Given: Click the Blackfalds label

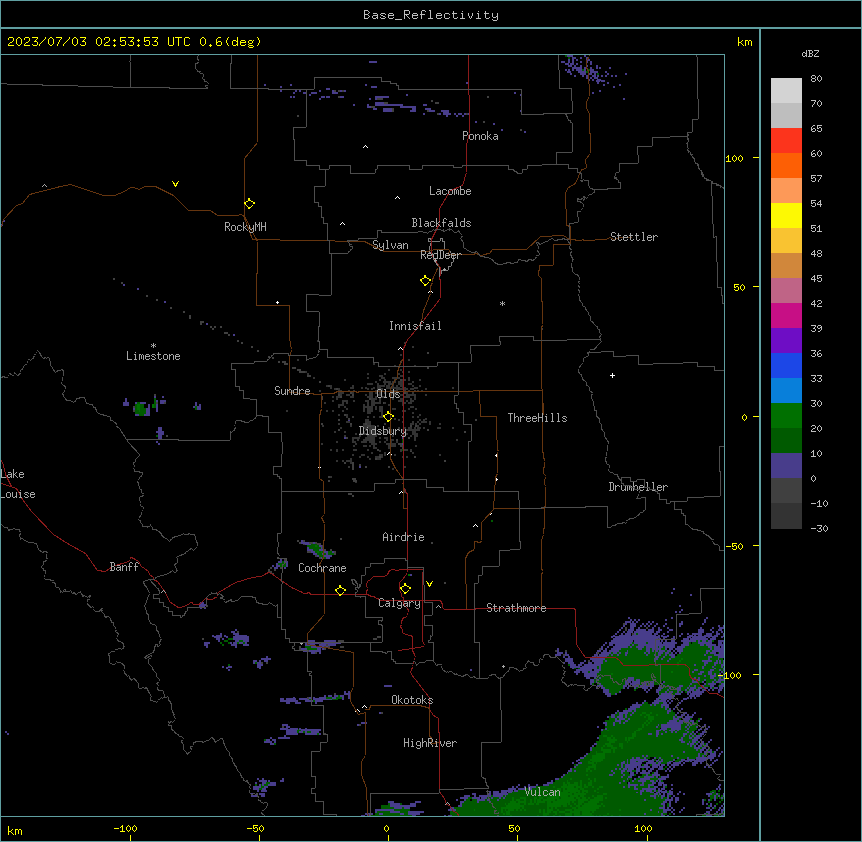Looking at the screenshot, I should [441, 223].
